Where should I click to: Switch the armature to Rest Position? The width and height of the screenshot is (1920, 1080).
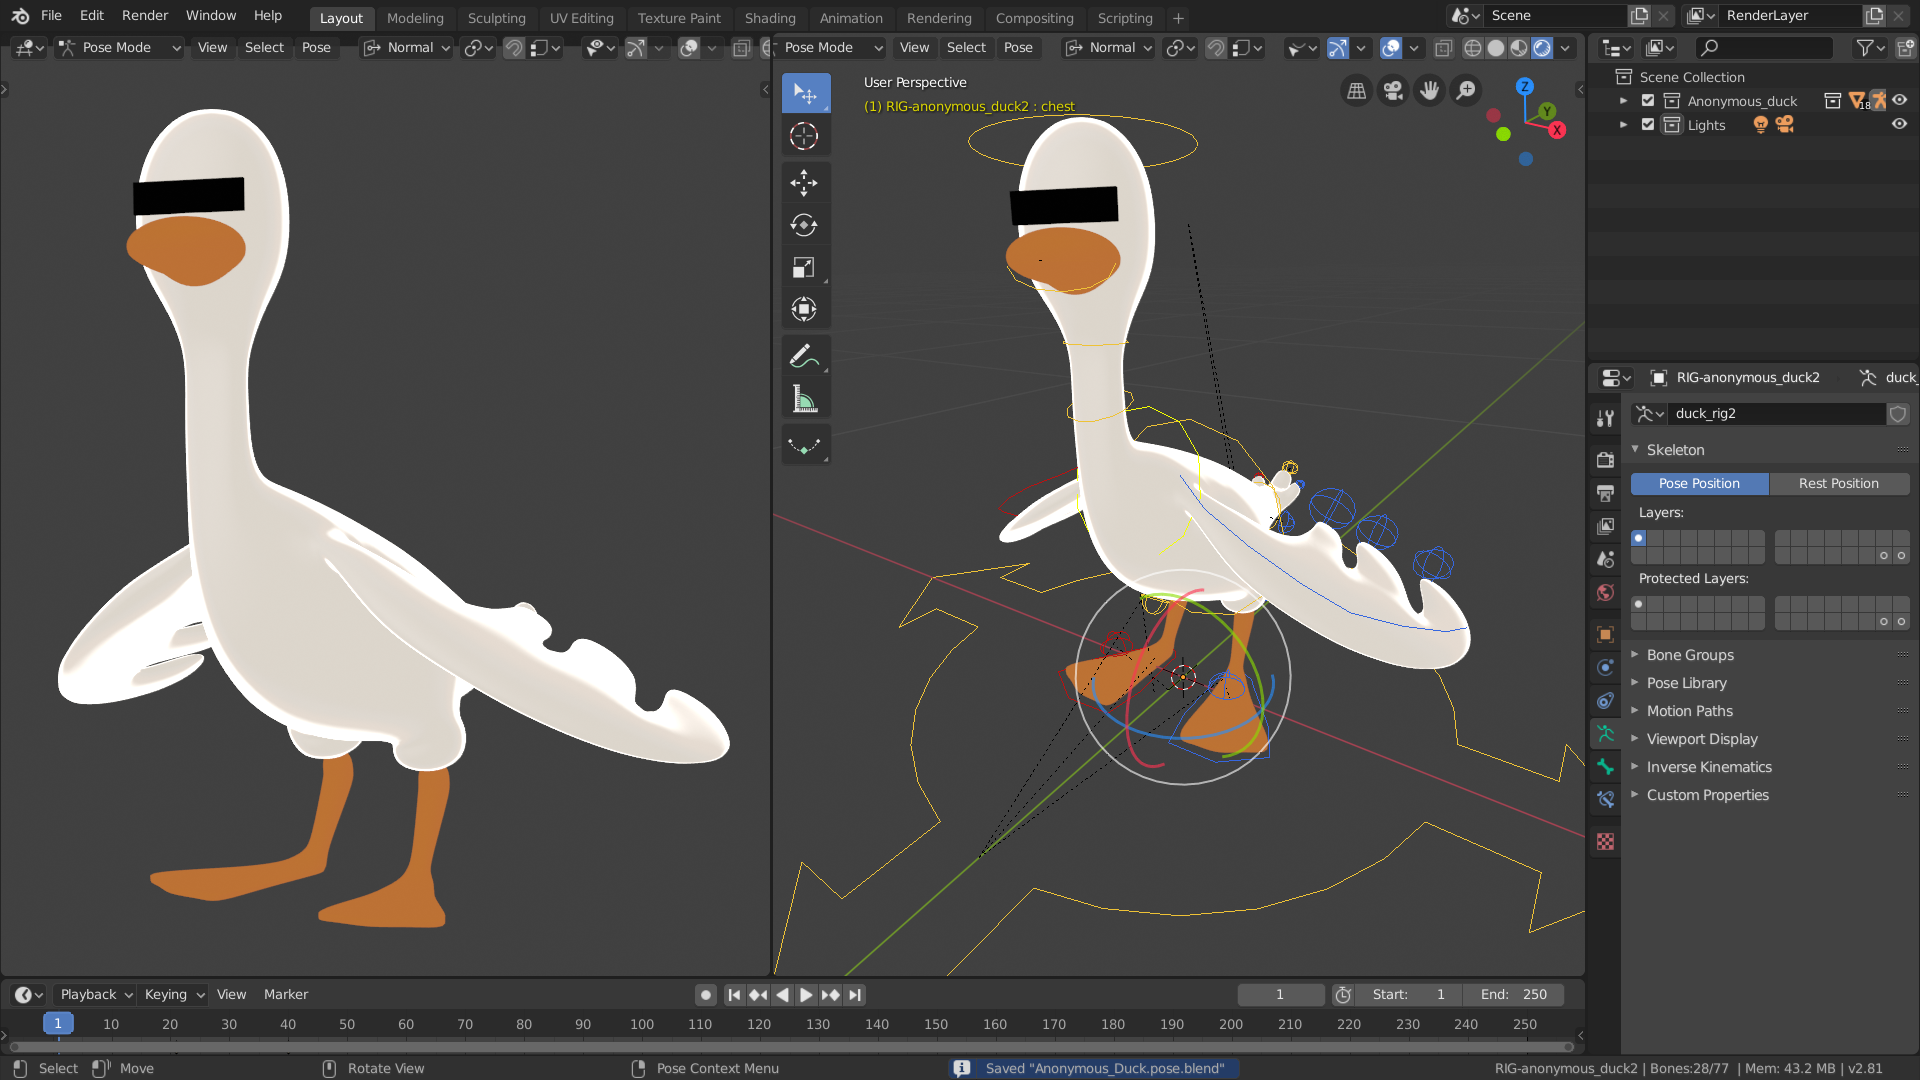(1838, 483)
